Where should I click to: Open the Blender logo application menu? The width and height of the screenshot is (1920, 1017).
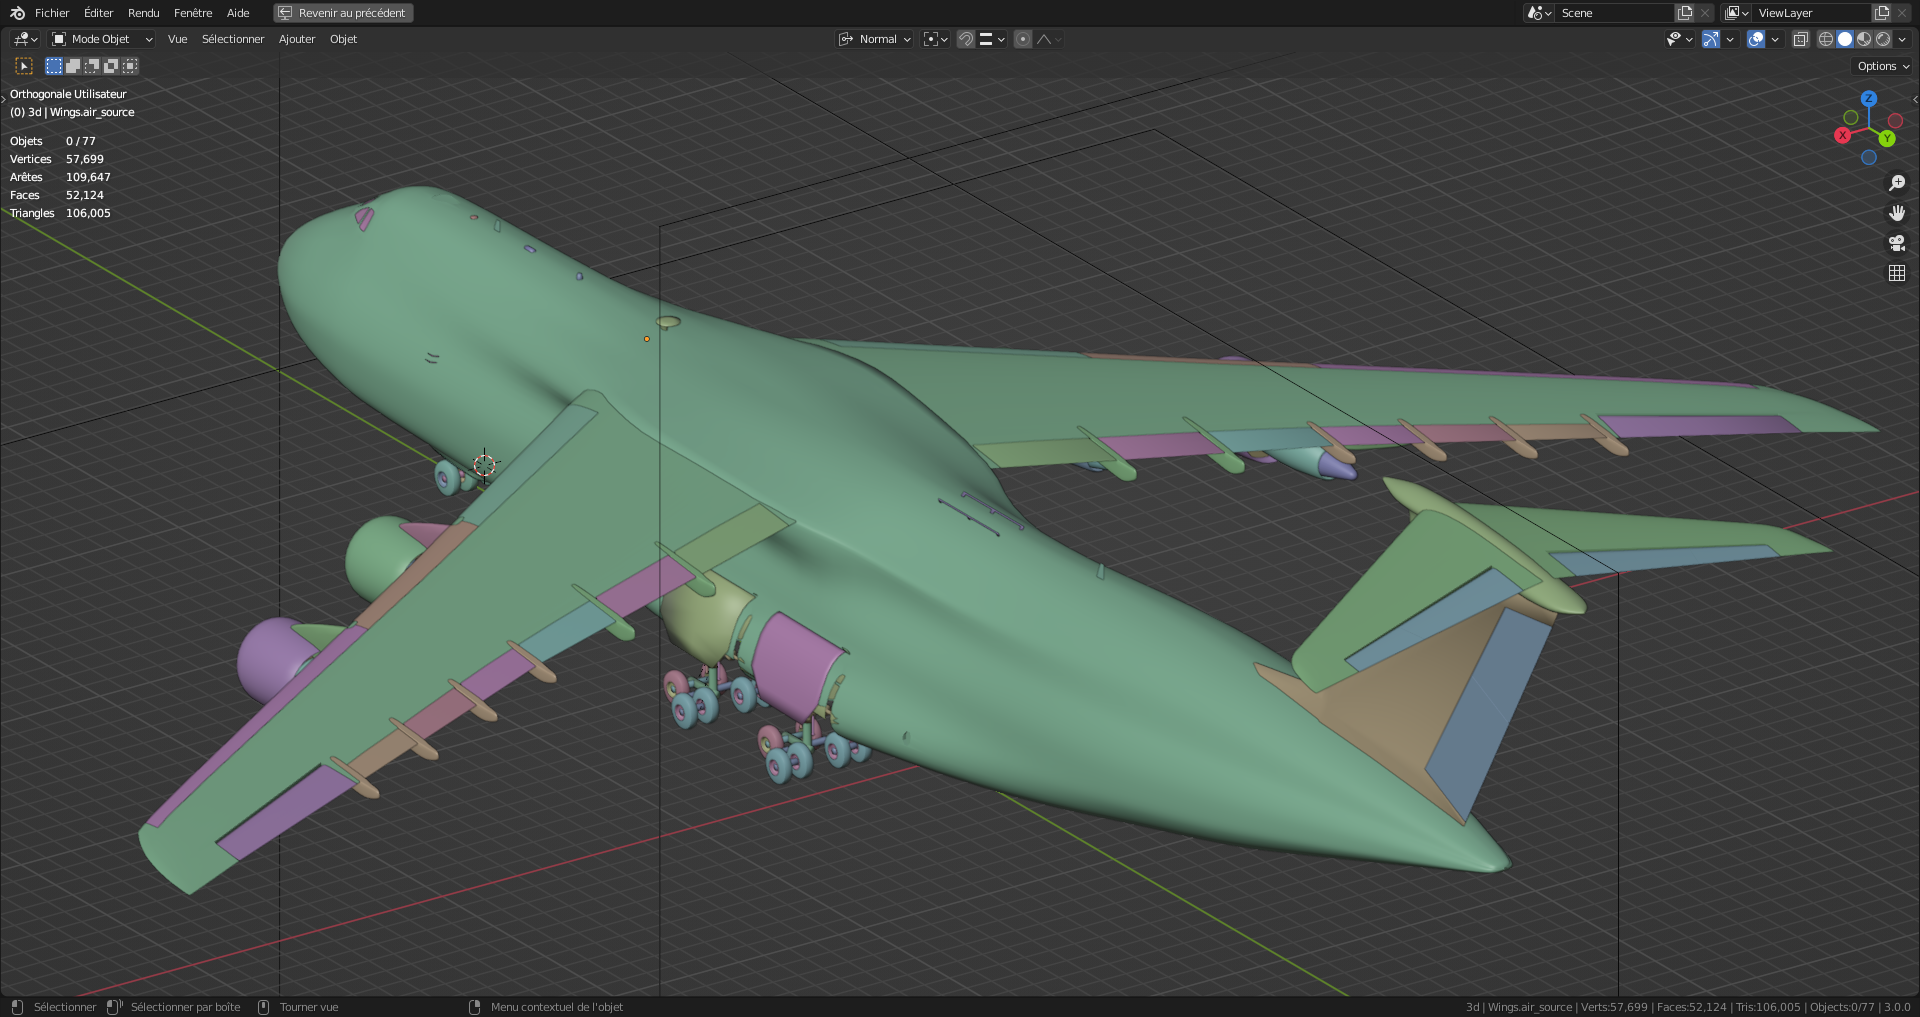coord(17,13)
